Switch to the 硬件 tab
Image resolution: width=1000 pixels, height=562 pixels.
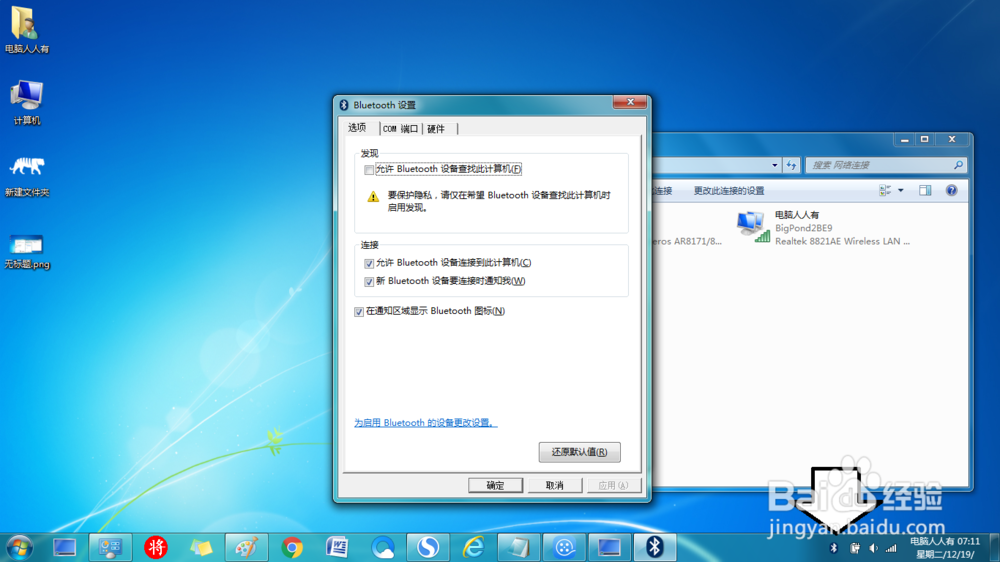[436, 129]
